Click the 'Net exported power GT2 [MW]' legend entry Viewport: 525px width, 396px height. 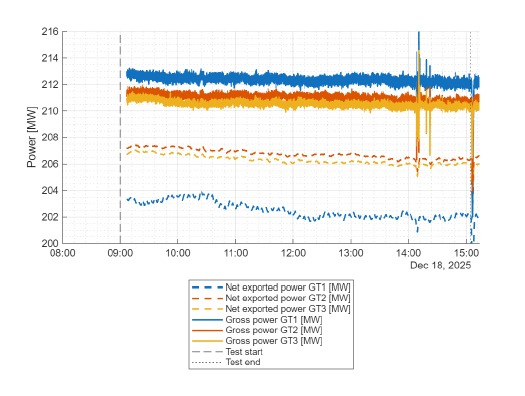pos(271,298)
